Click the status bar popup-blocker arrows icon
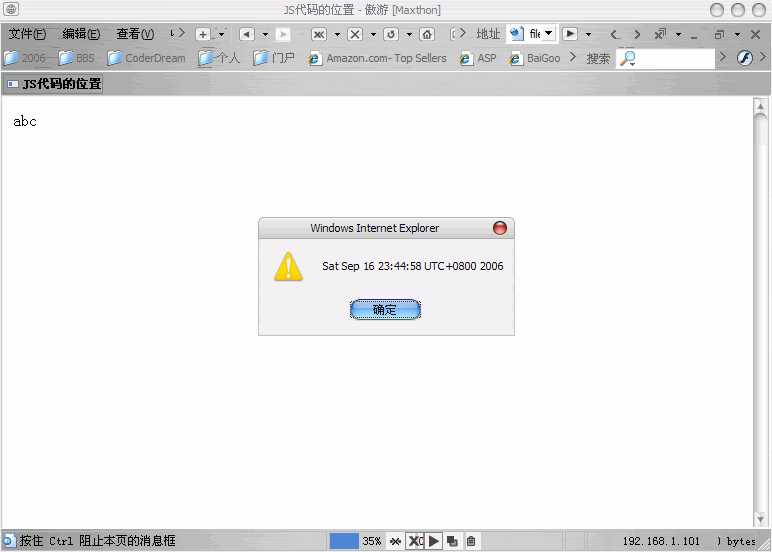The height and width of the screenshot is (552, 772). pos(395,541)
